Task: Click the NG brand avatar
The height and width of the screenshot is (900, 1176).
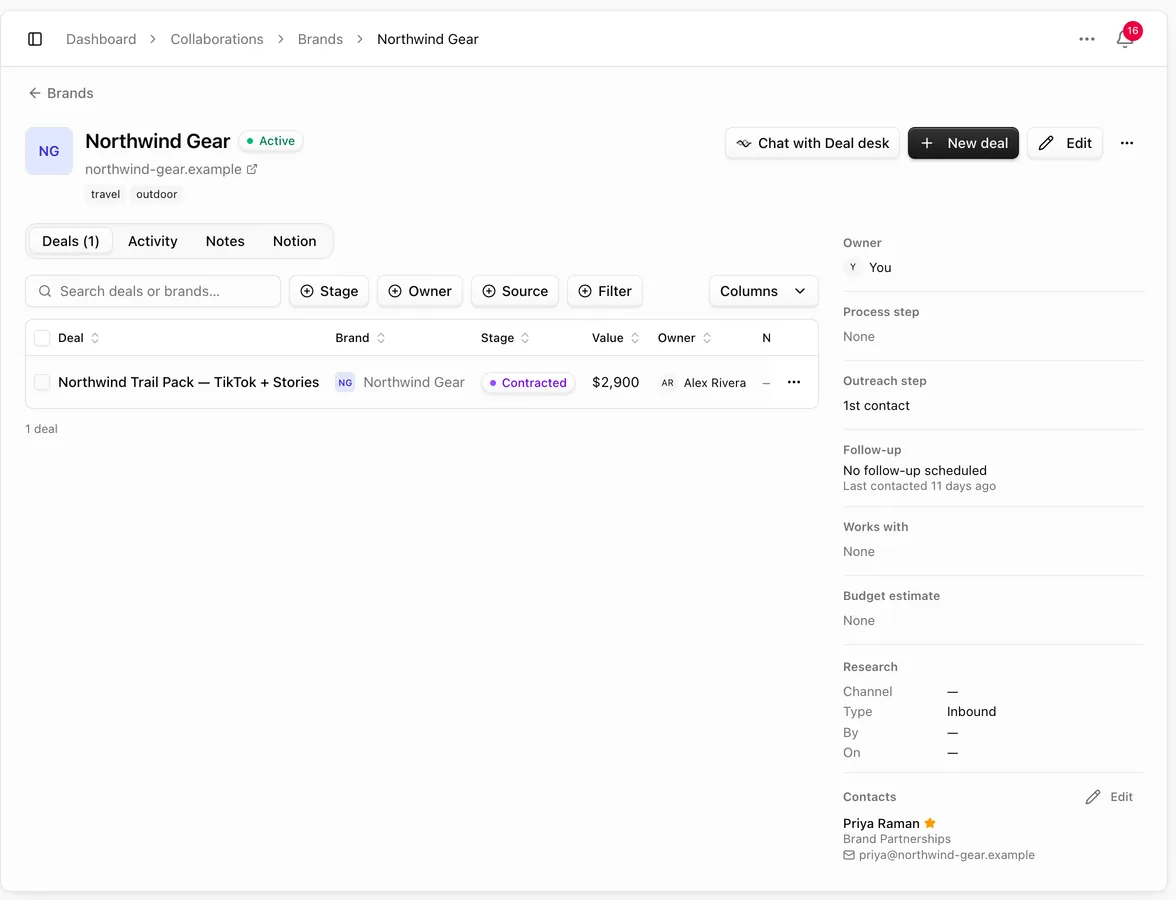Action: [x=49, y=151]
